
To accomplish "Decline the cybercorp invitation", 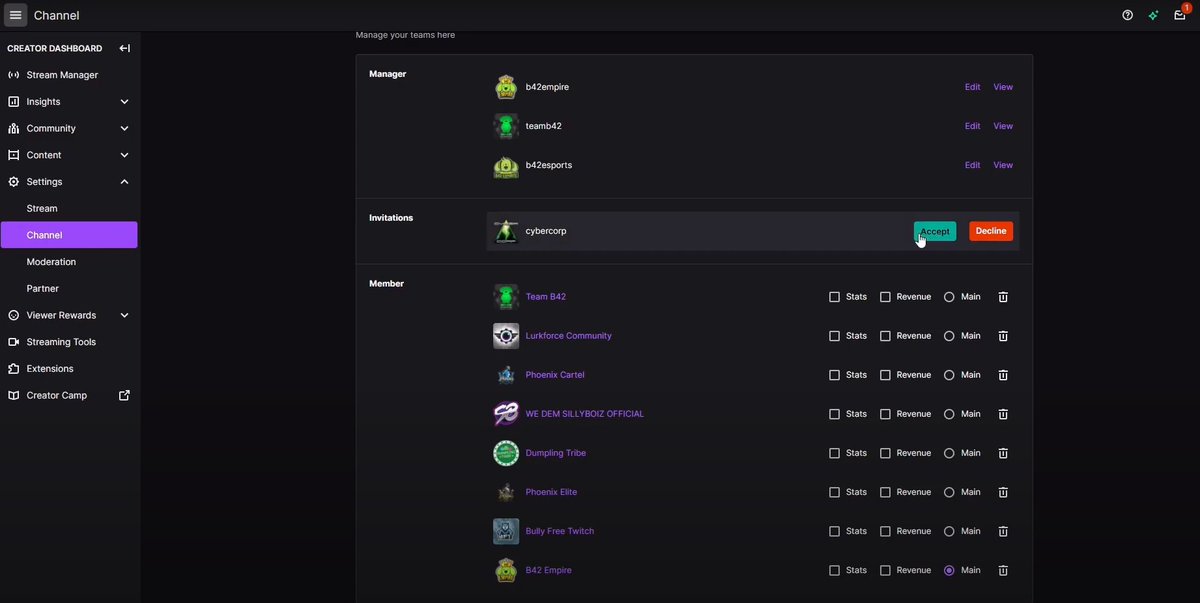I will tap(991, 231).
